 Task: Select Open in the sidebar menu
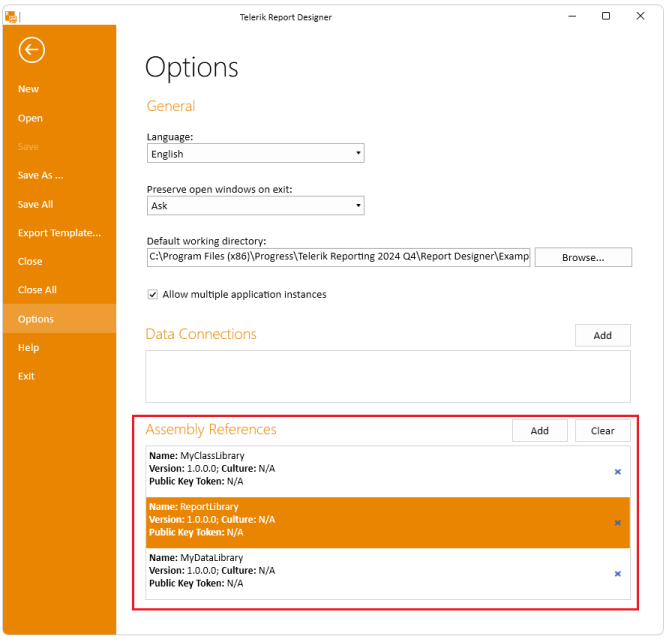(30, 118)
